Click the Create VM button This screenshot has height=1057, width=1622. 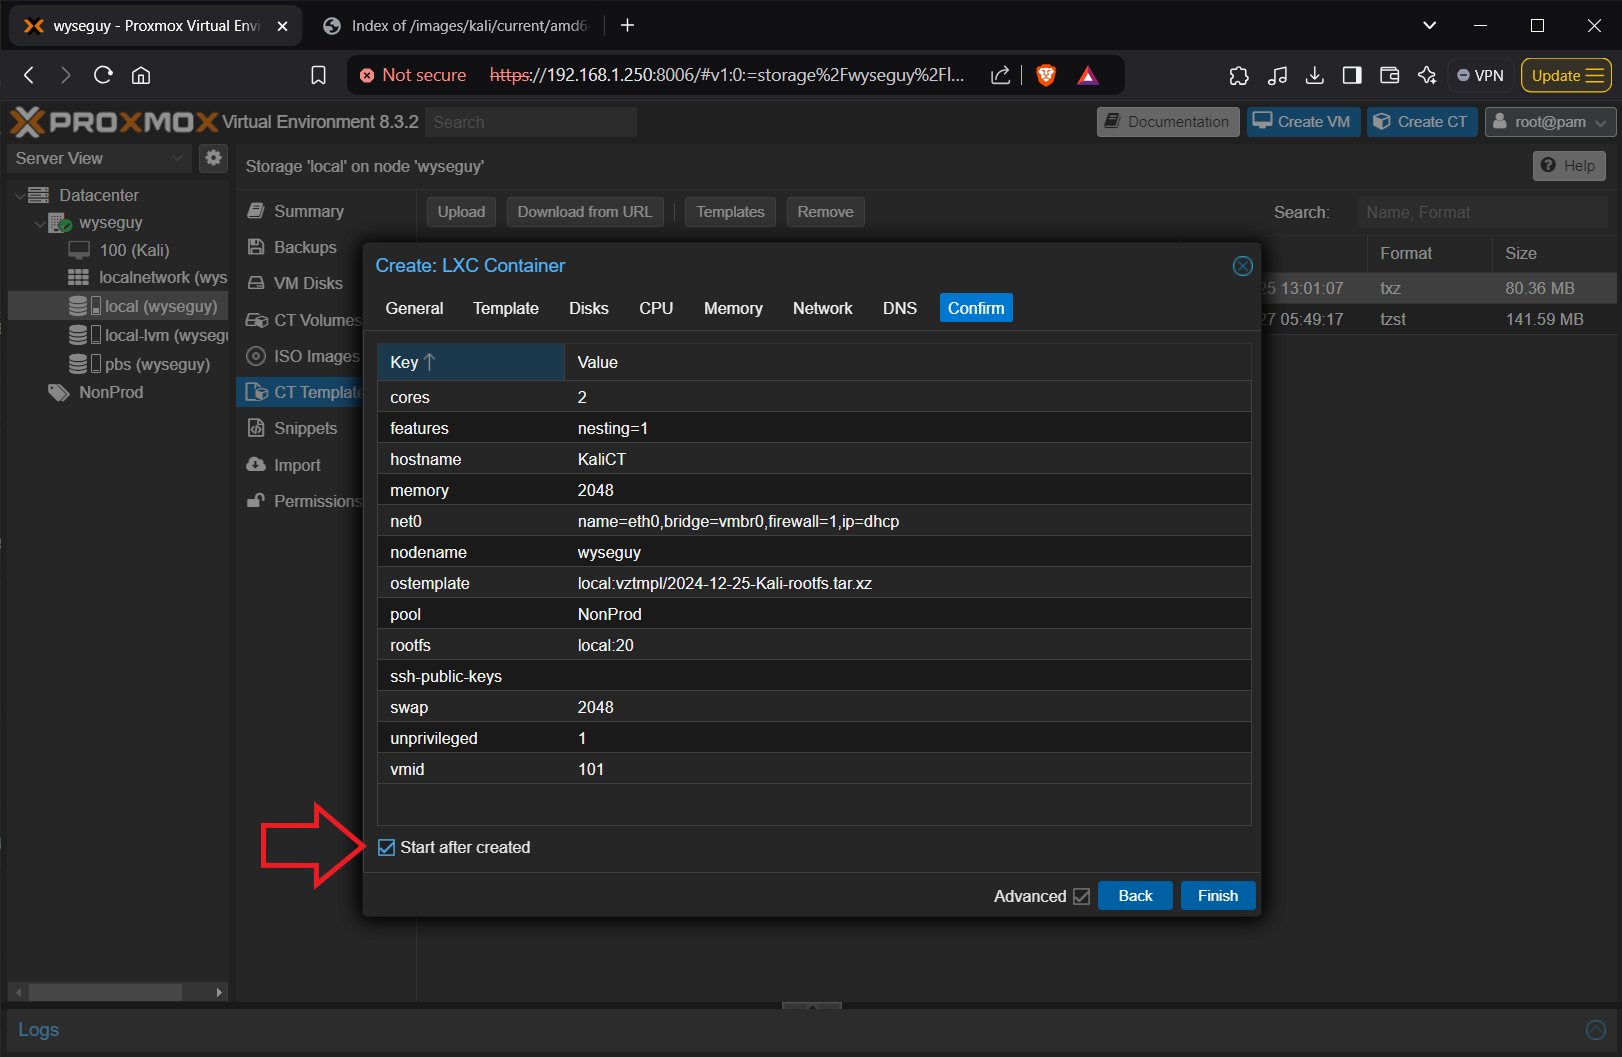tap(1303, 122)
